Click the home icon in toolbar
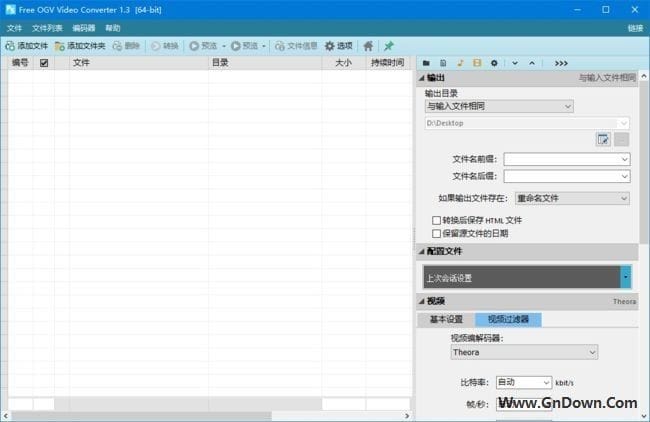Image resolution: width=650 pixels, height=422 pixels. pyautogui.click(x=368, y=46)
